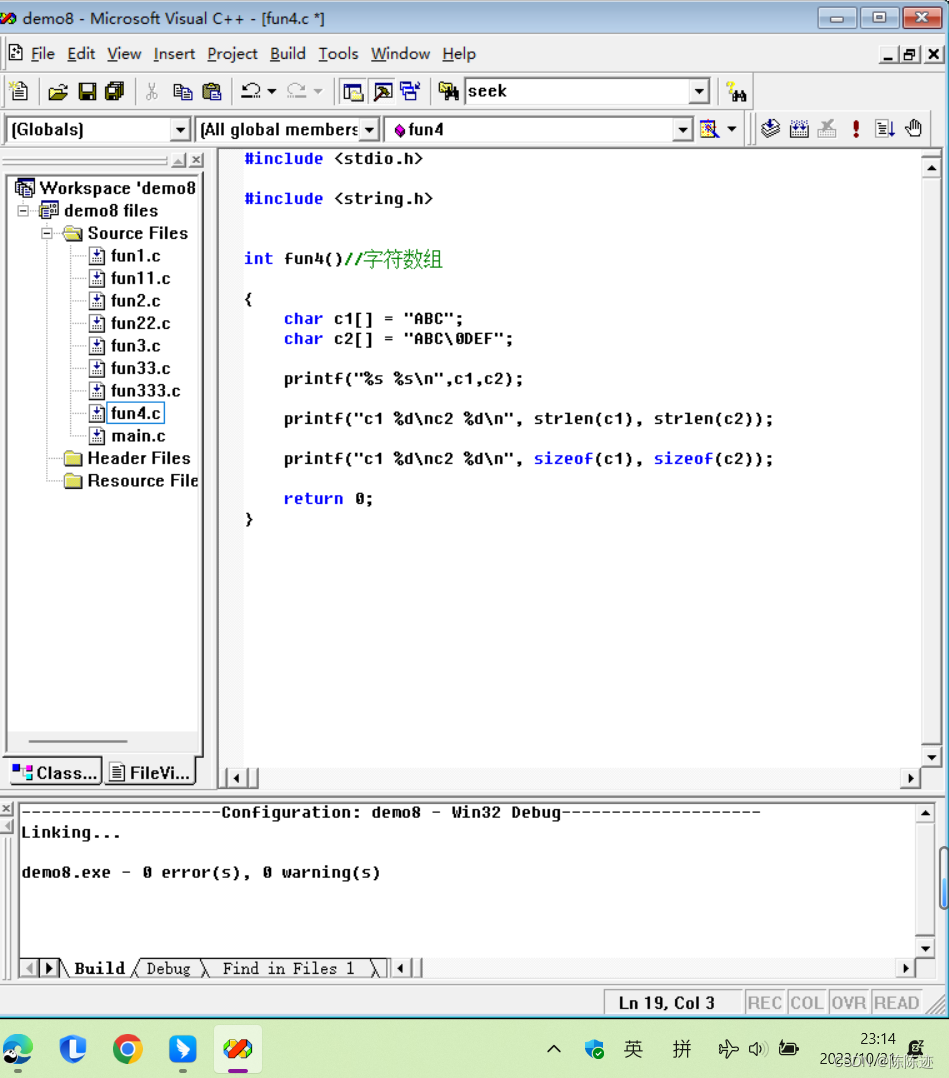
Task: Save the current file fun4.c
Action: (87, 91)
